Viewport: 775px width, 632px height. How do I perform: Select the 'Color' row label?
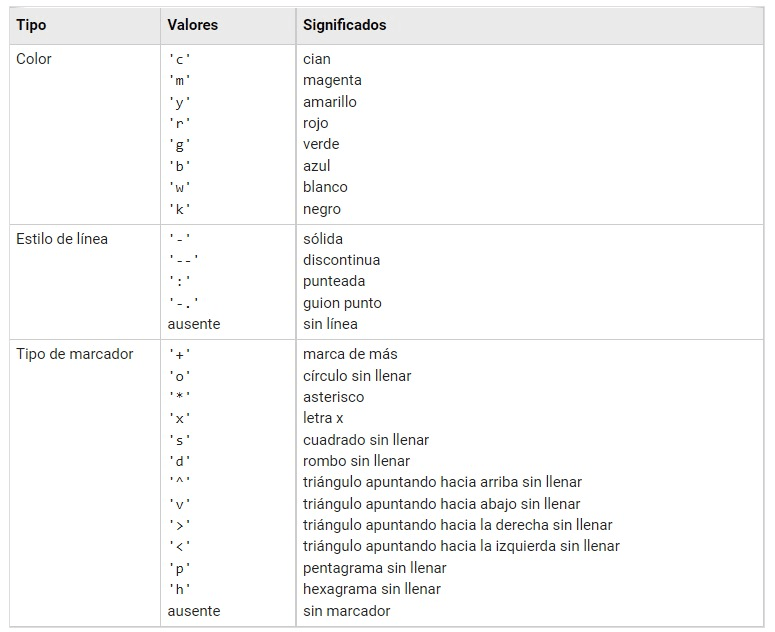pos(34,59)
